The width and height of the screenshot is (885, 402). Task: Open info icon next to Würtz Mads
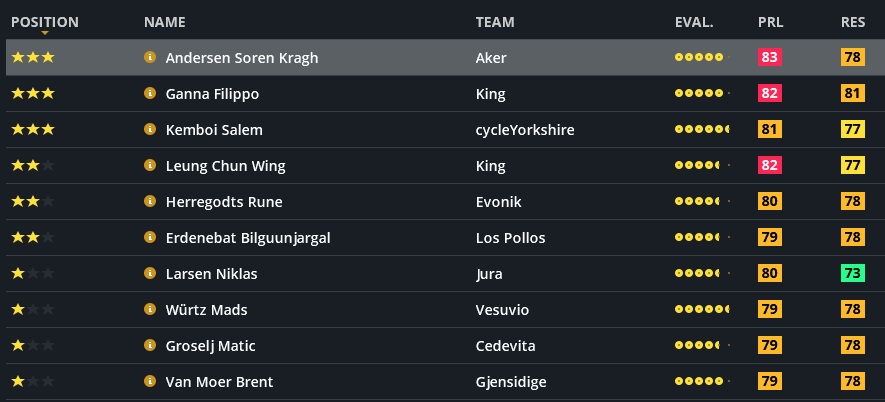coord(150,310)
